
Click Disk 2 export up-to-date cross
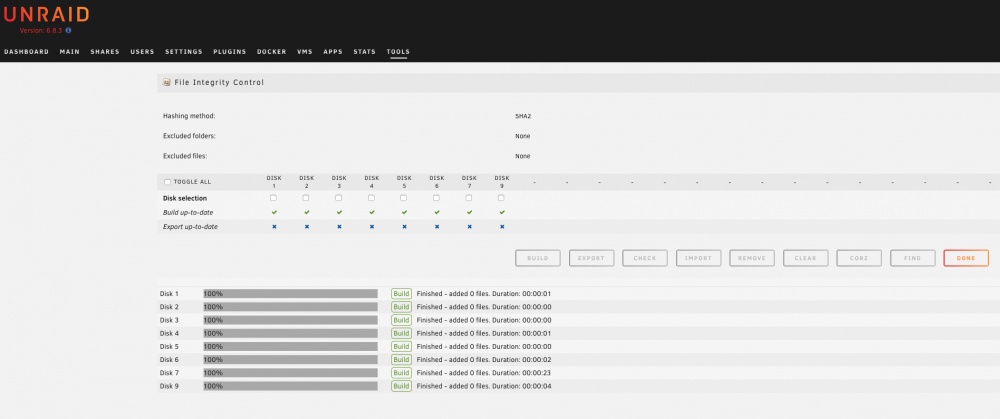tap(306, 226)
